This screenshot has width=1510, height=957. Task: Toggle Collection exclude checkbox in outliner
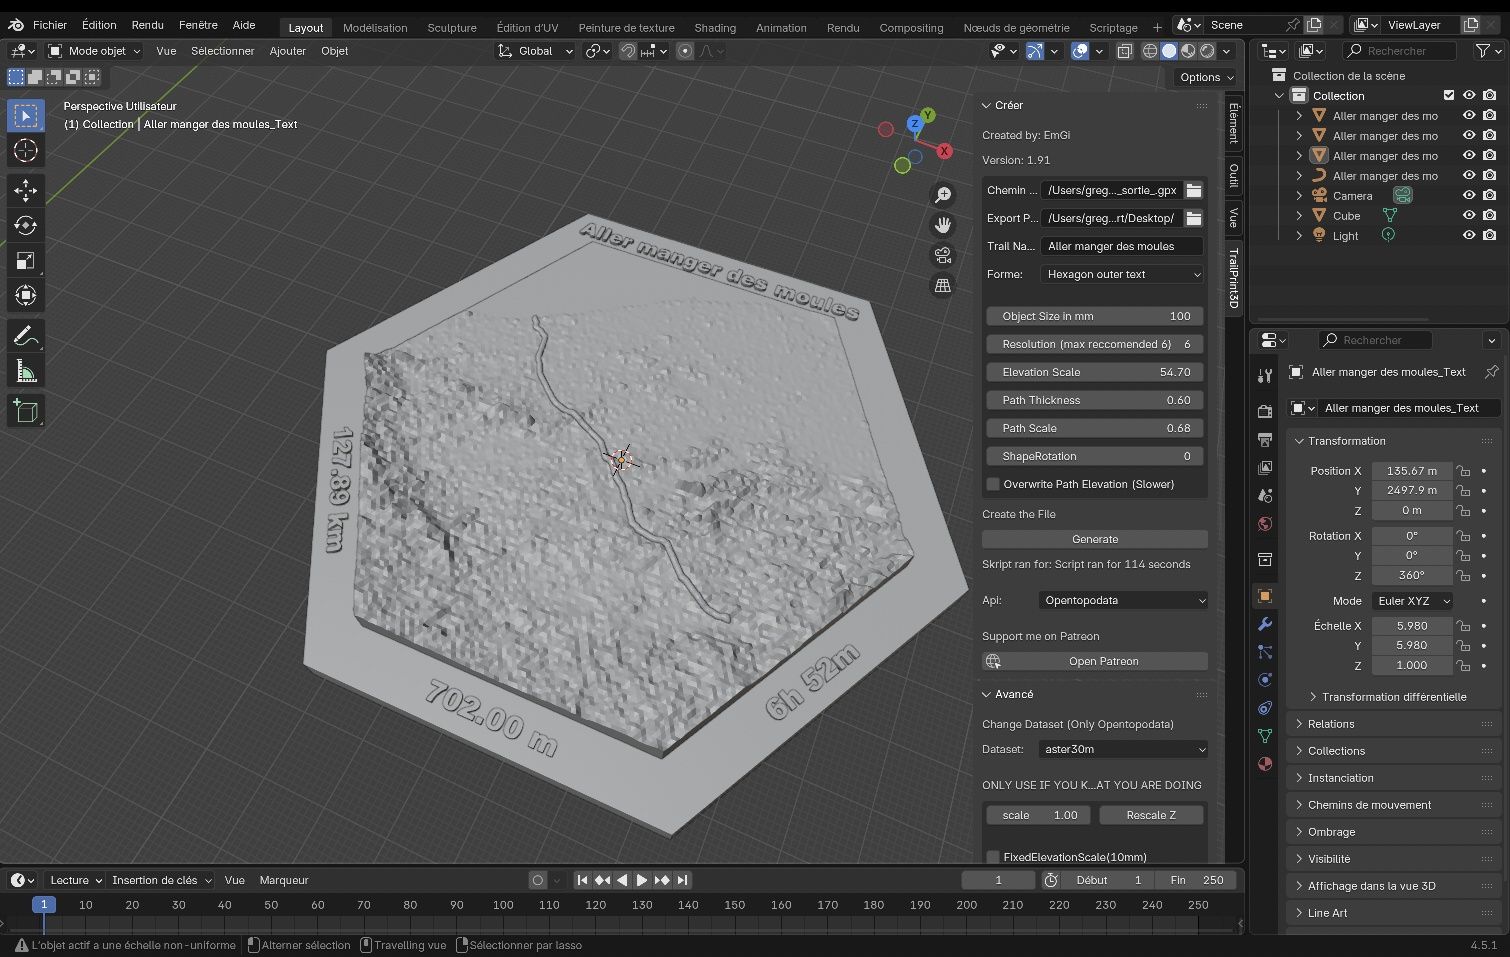1449,96
